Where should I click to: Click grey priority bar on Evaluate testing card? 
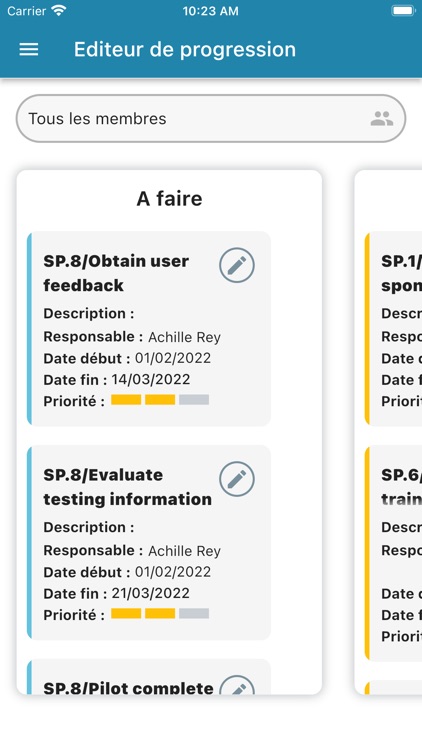pos(194,614)
